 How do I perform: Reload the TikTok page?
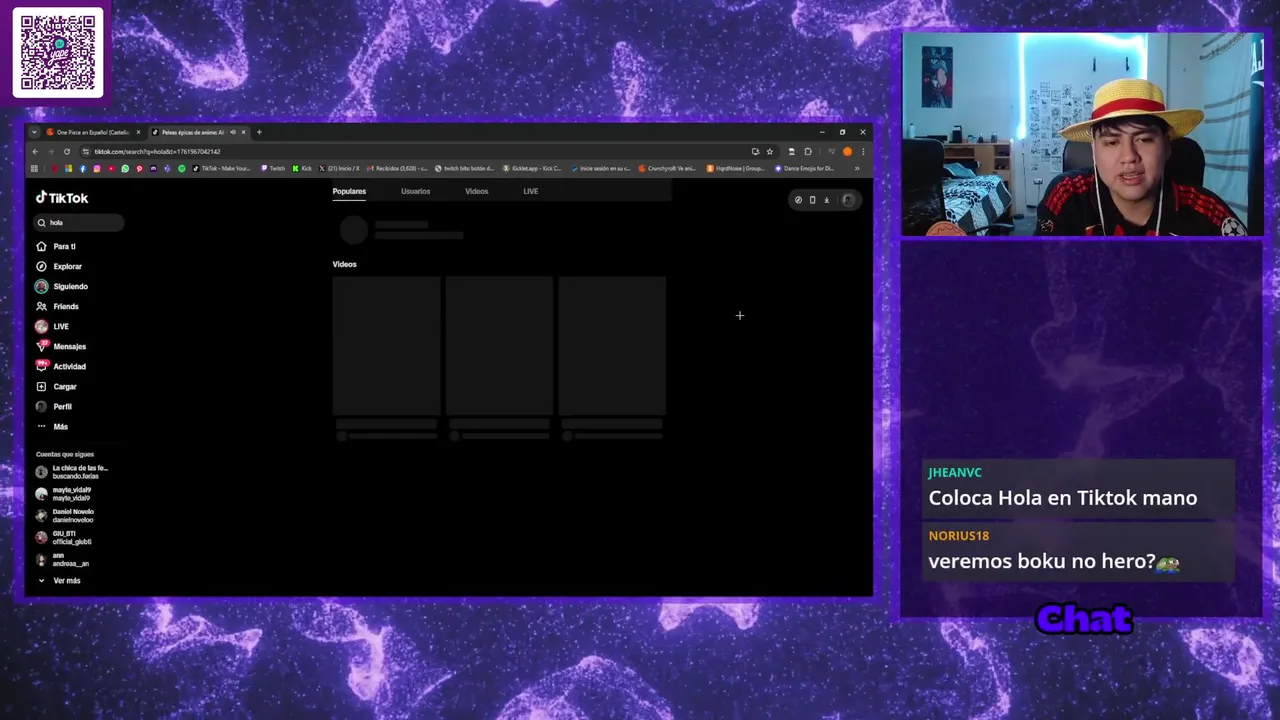click(67, 152)
